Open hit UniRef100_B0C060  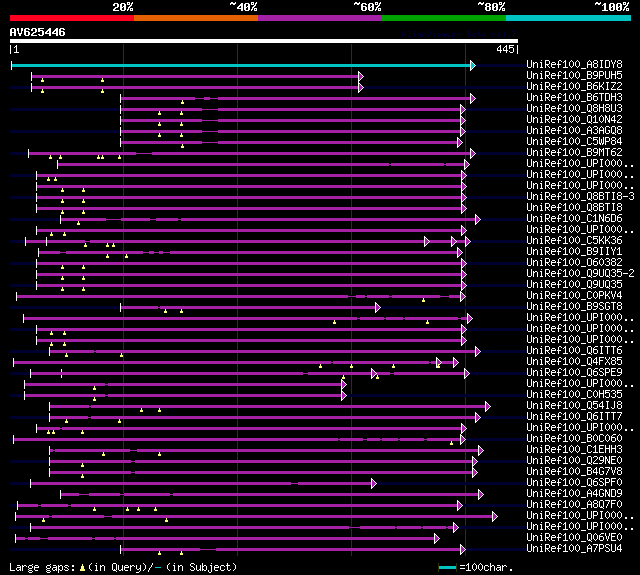pos(574,439)
